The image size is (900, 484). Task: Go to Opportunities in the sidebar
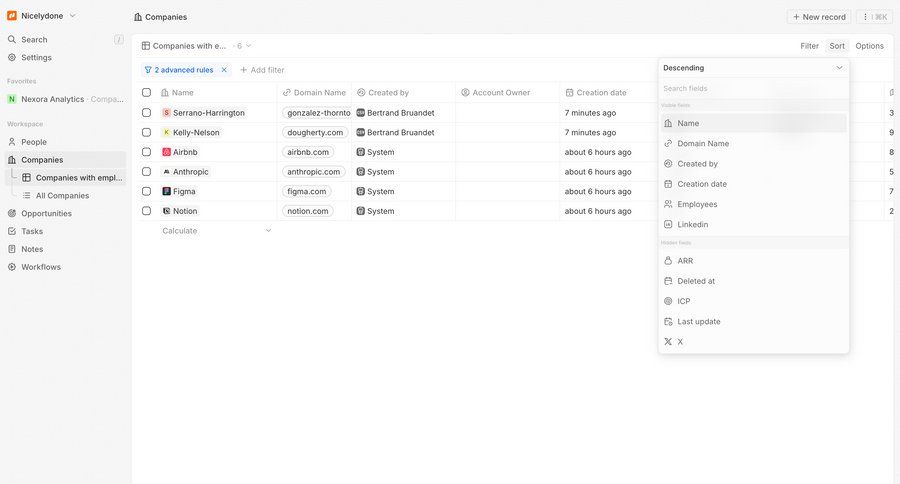pyautogui.click(x=65, y=213)
